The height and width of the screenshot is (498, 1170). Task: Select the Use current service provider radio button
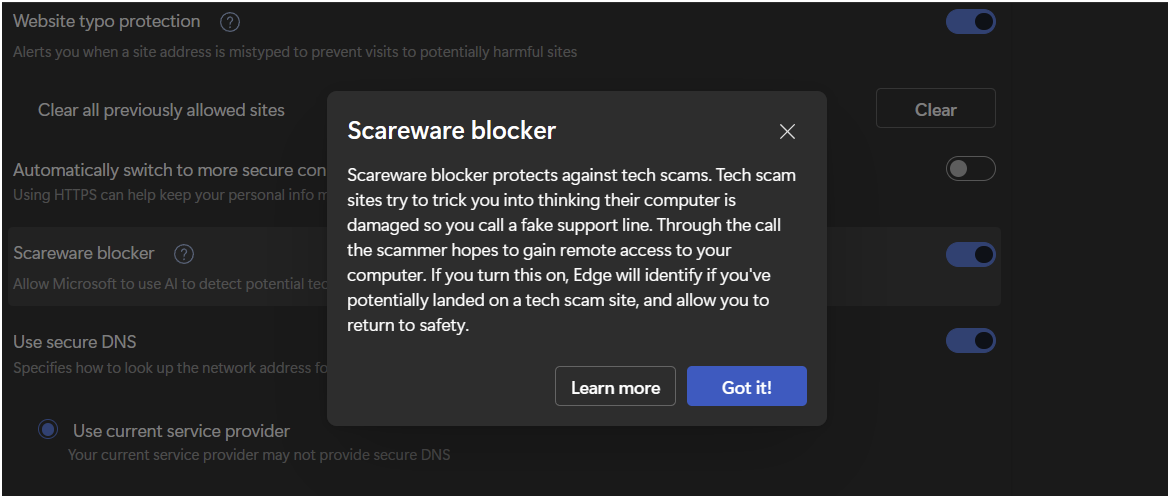[x=49, y=429]
